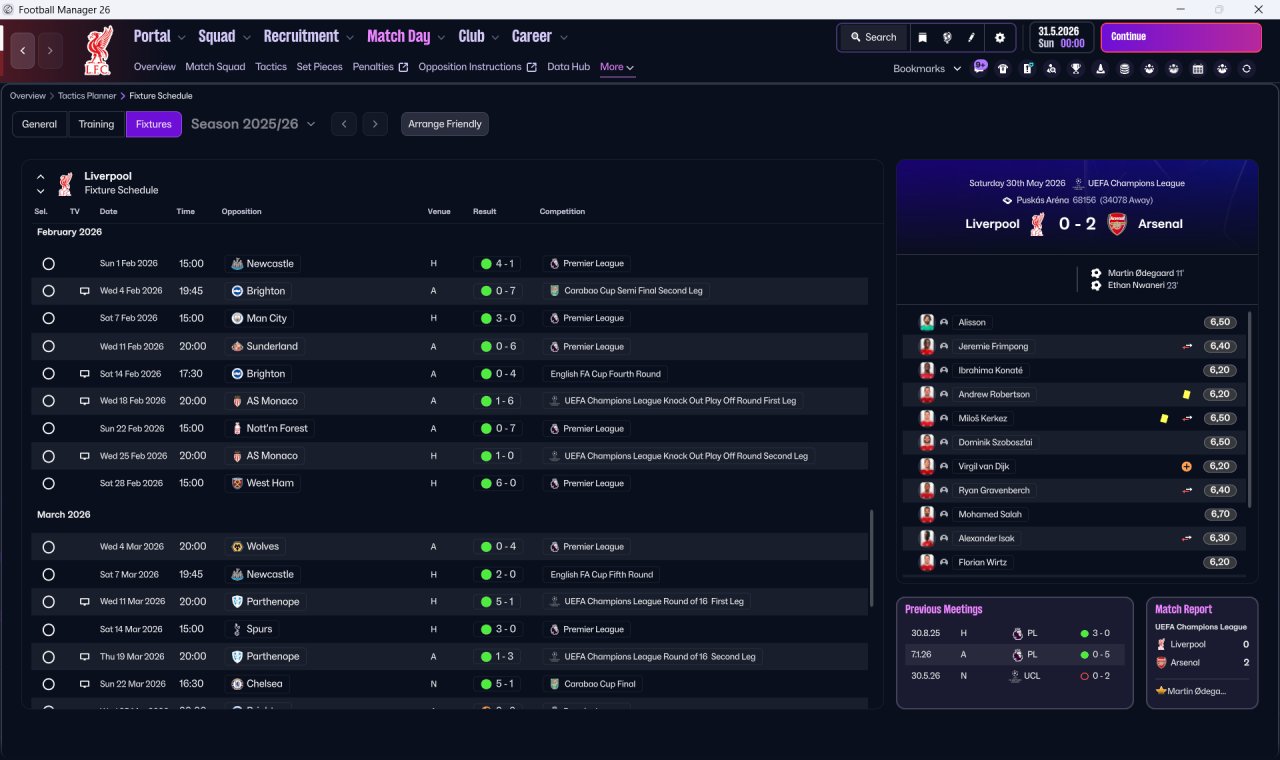Open the More submenu dropdown
The height and width of the screenshot is (760, 1280).
point(617,67)
